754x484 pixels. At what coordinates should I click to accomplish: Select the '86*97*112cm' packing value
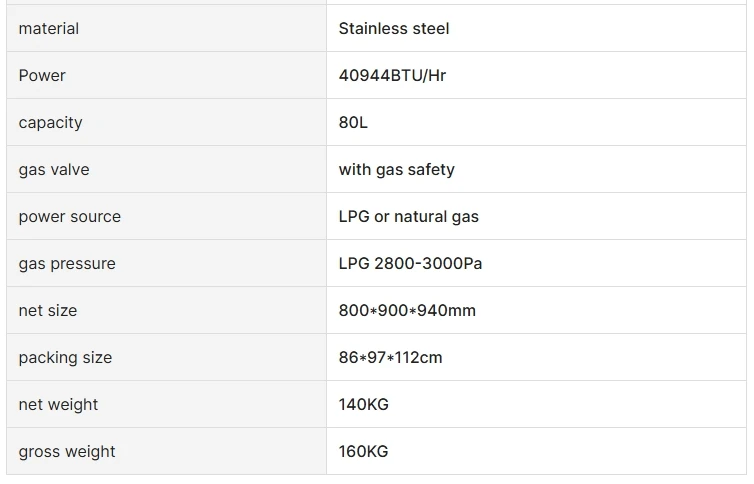click(390, 357)
